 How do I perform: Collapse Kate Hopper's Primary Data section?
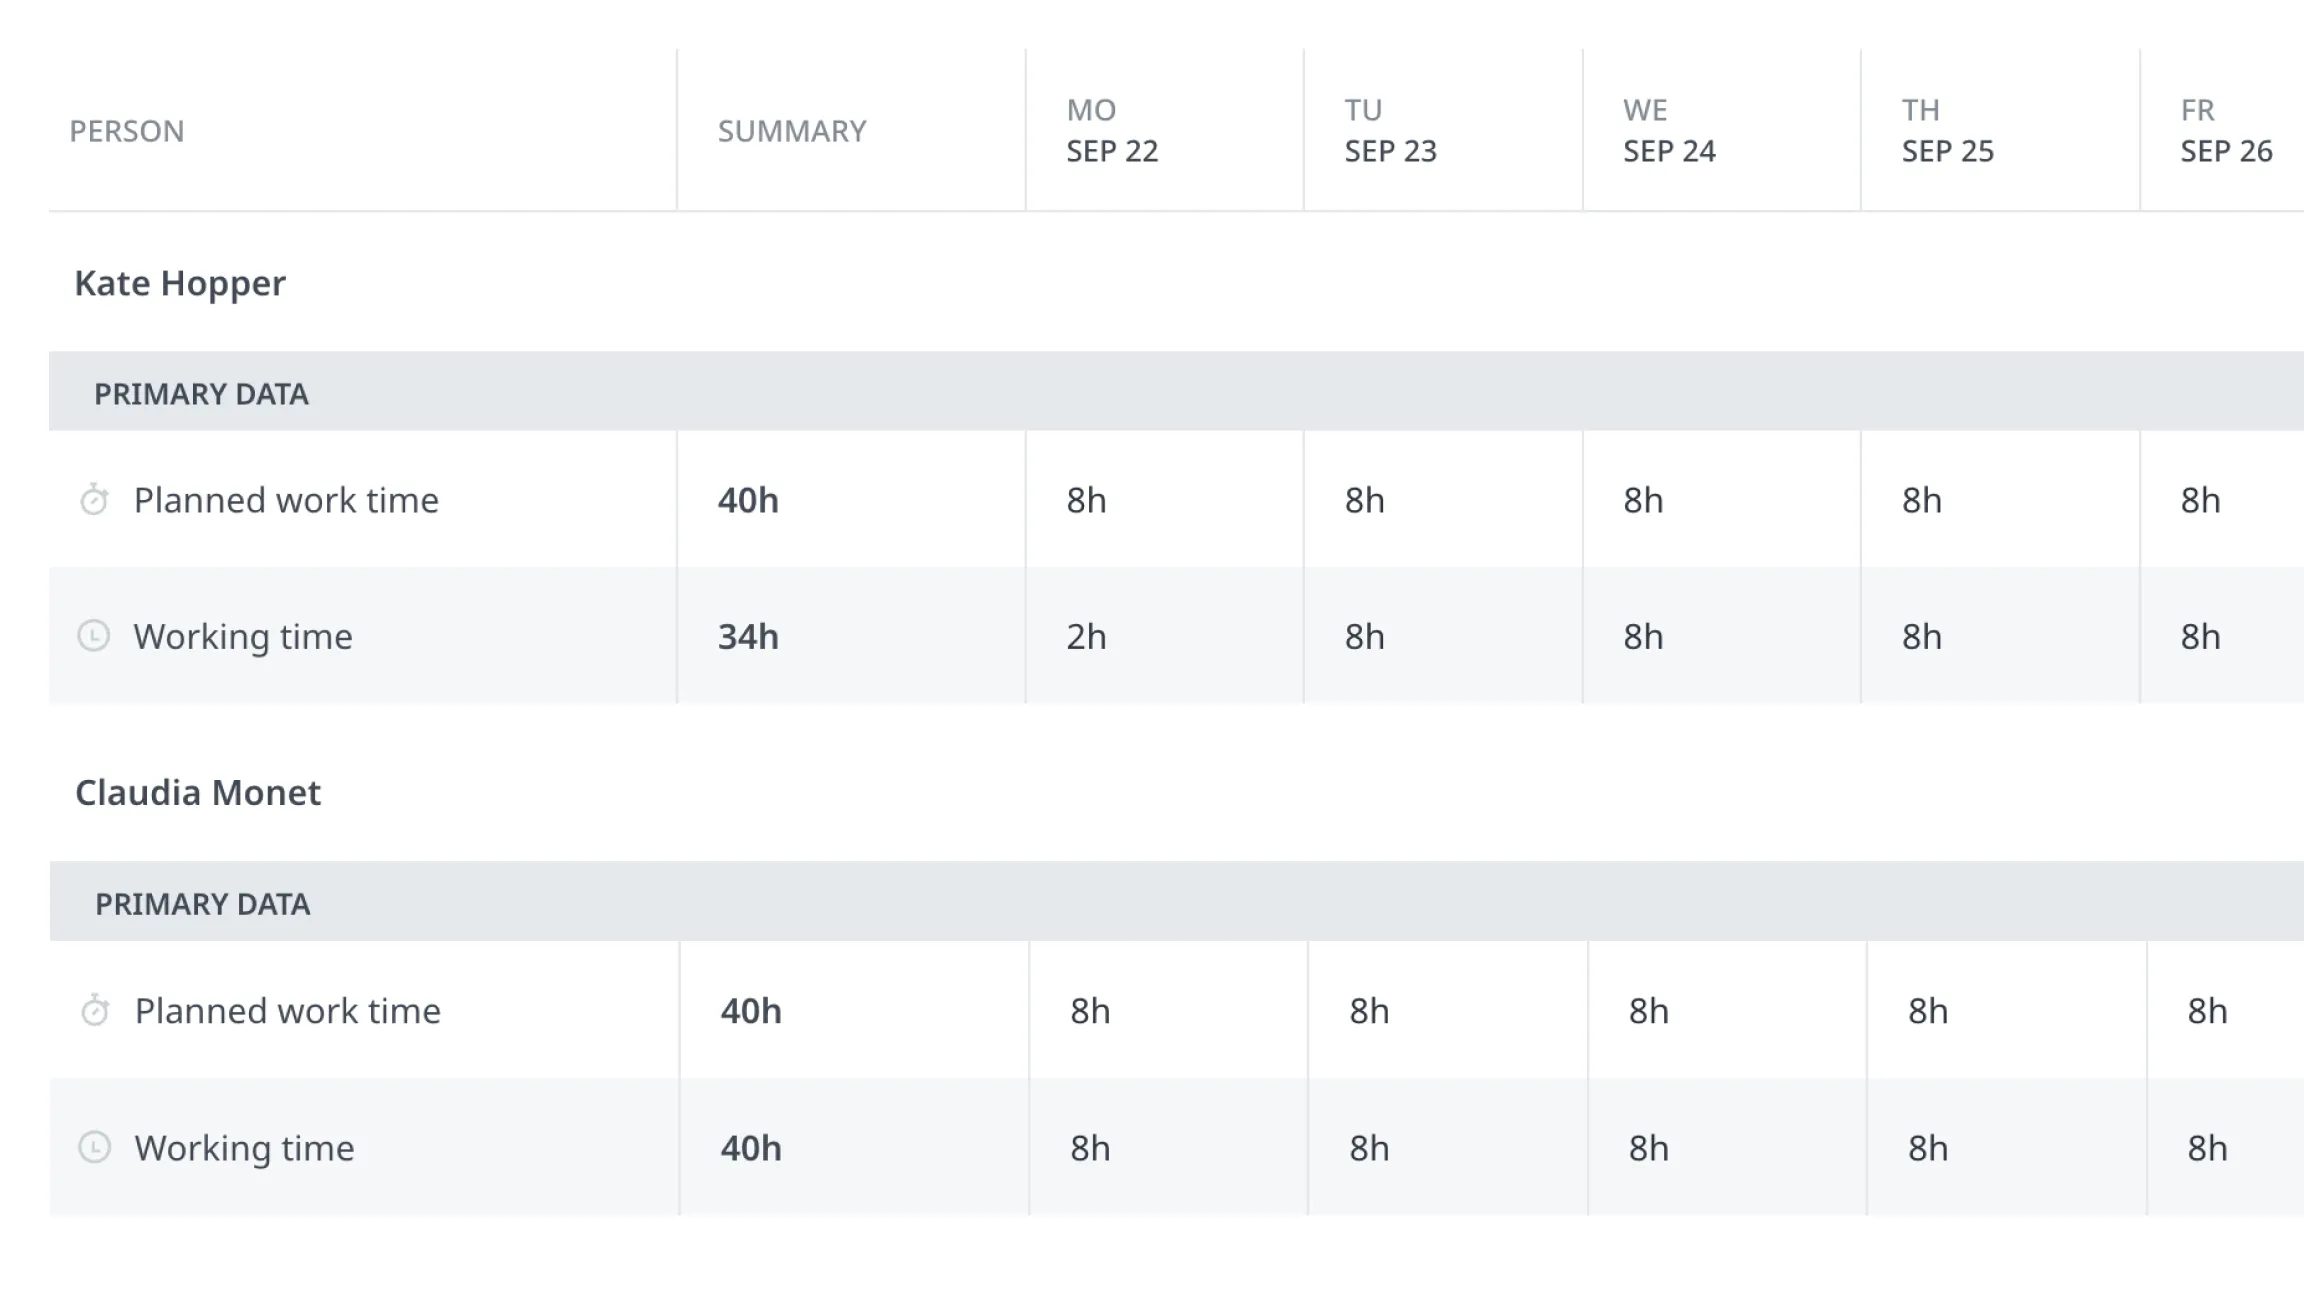pos(201,394)
